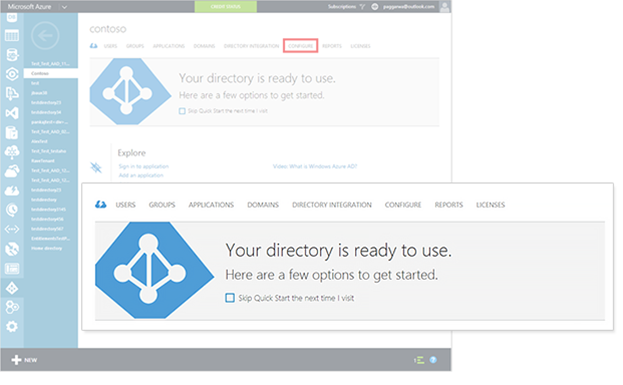This screenshot has height=385, width=623.
Task: Click the Subscriptions filter funnel icon
Action: (362, 6)
